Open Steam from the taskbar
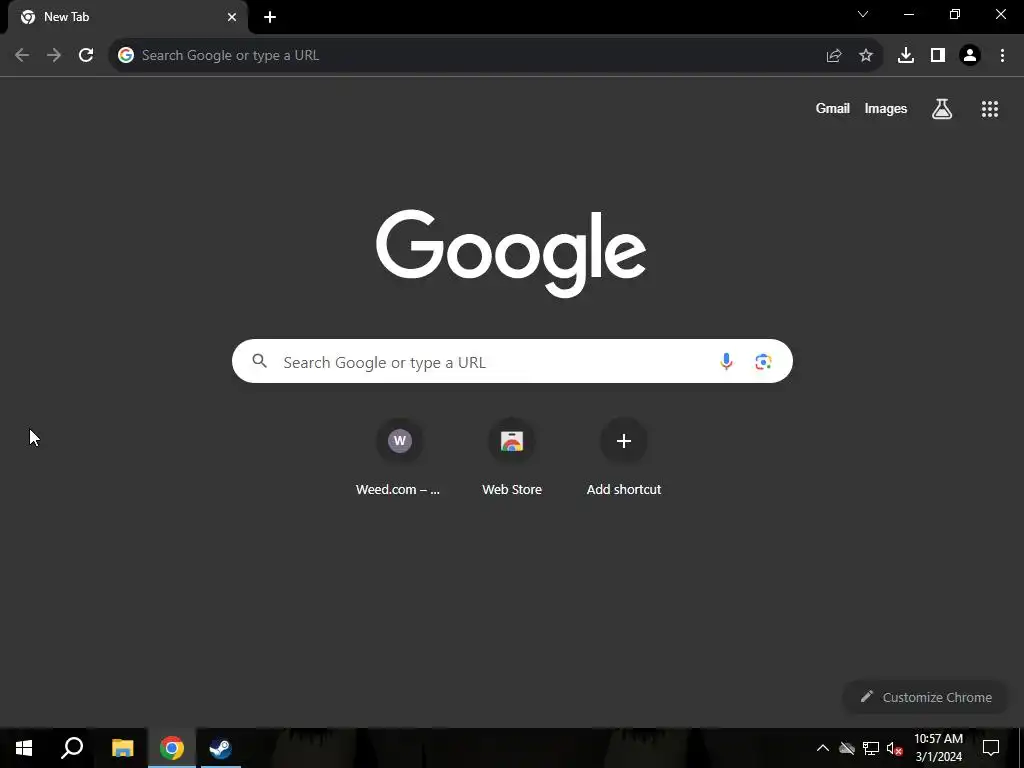The image size is (1024, 768). coord(220,748)
